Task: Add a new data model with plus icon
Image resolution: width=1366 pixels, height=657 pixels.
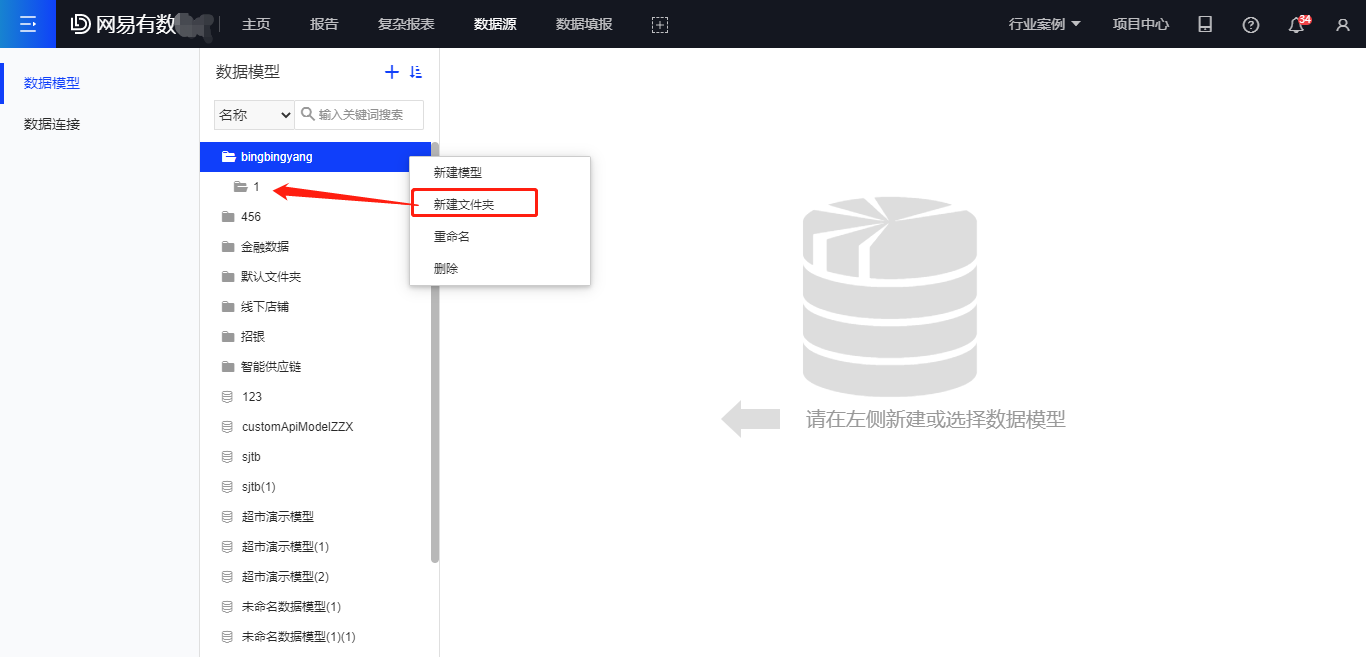Action: tap(392, 72)
